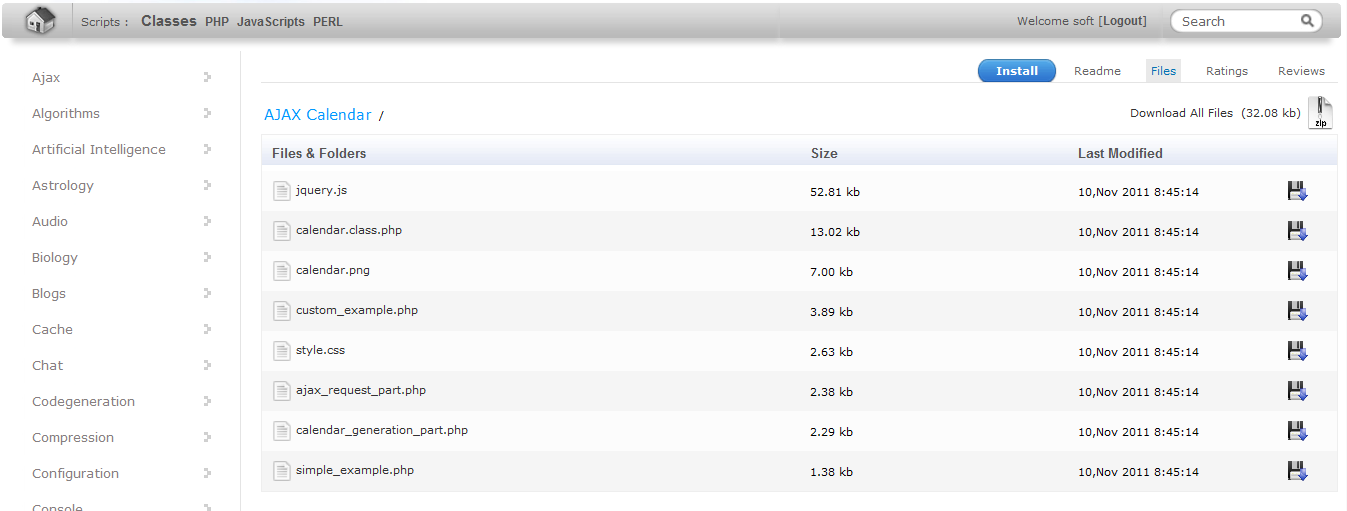1347x511 pixels.
Task: Open the Classes scripts menu
Action: click(x=169, y=21)
